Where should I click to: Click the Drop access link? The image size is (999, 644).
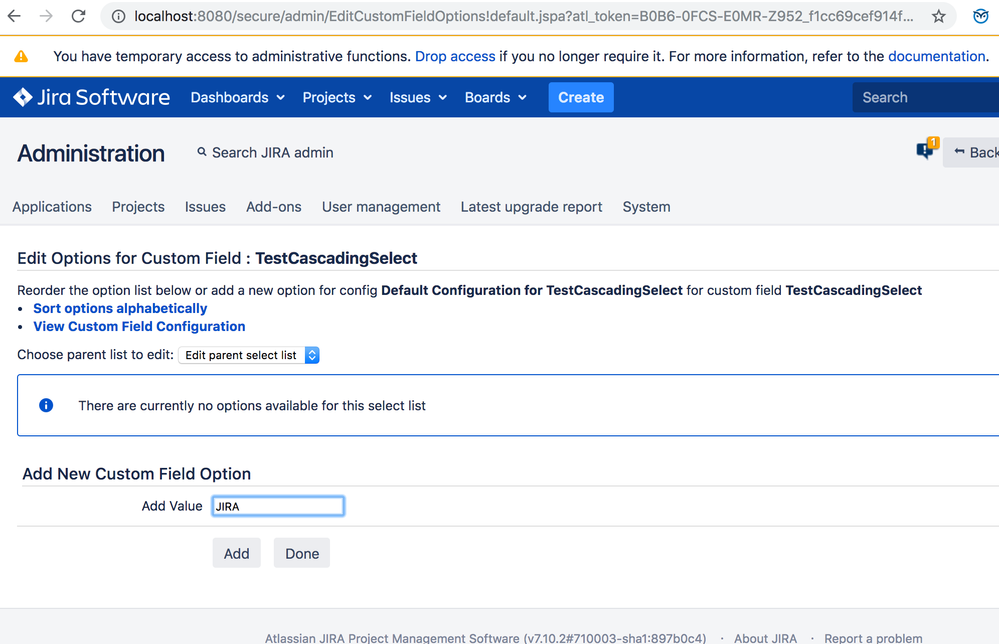tap(455, 56)
